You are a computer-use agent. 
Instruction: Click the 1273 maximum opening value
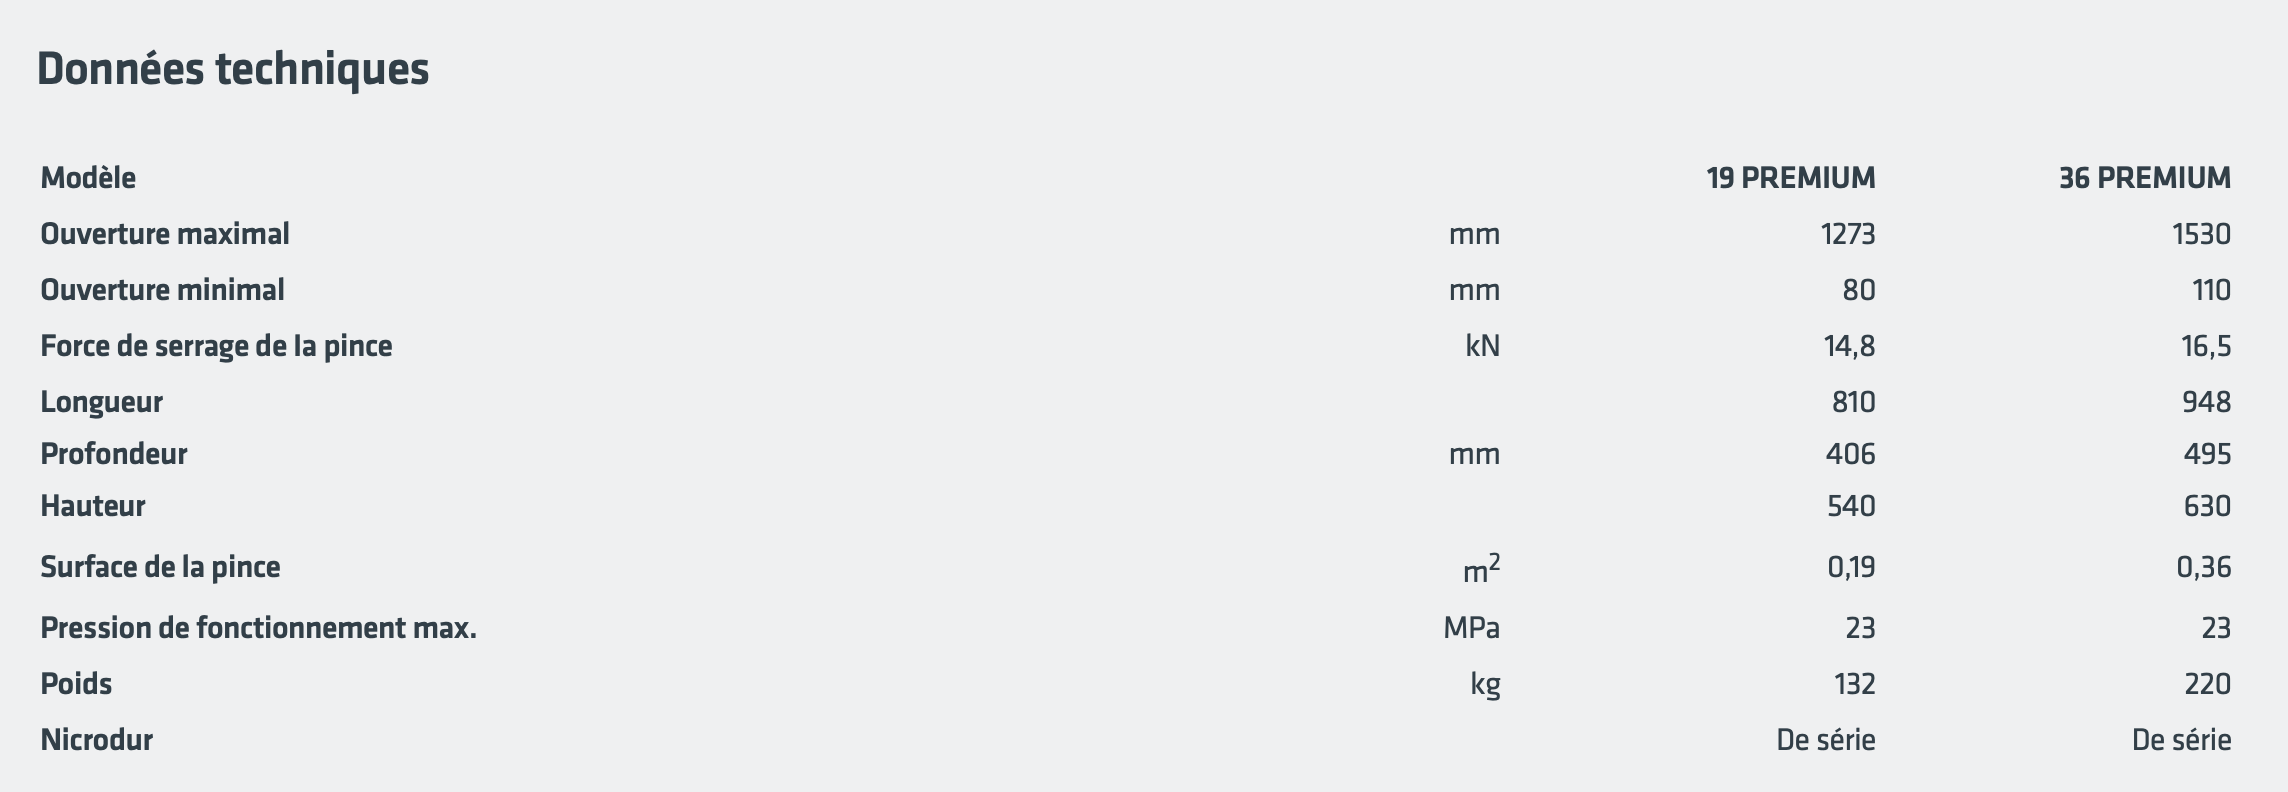point(1847,234)
